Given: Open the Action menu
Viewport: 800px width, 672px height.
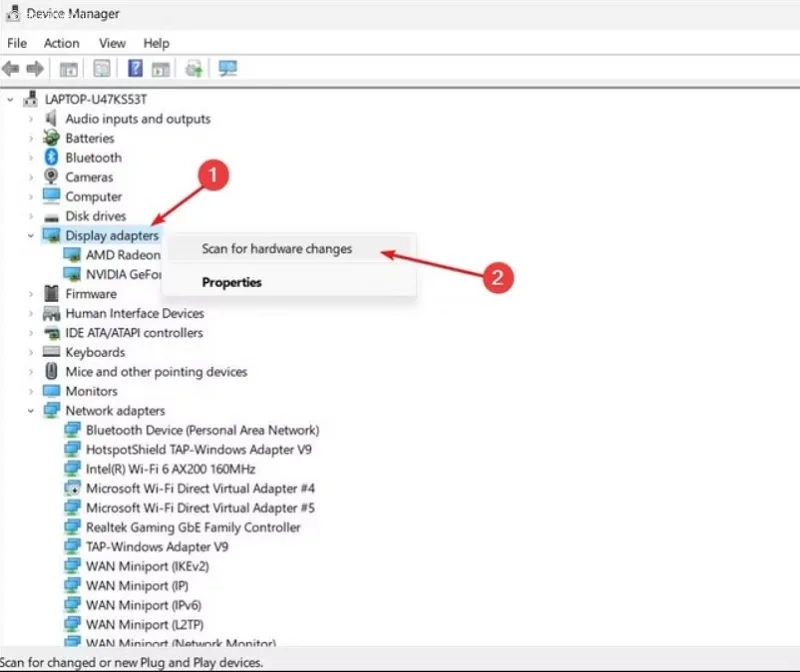Looking at the screenshot, I should pyautogui.click(x=61, y=43).
